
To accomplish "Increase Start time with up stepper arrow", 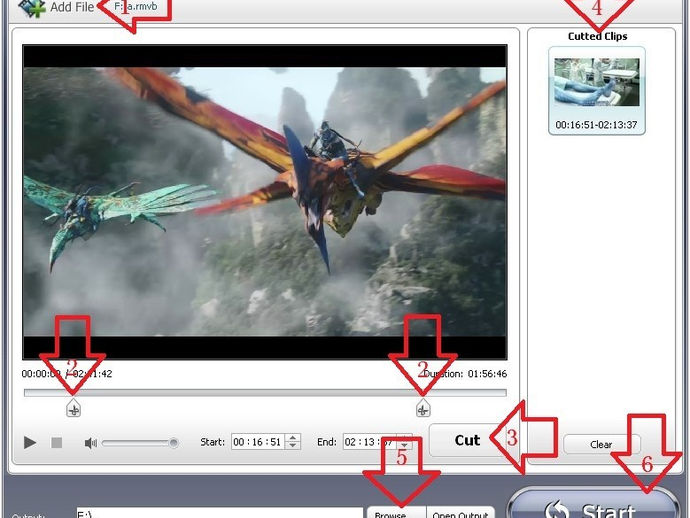I will pyautogui.click(x=293, y=438).
